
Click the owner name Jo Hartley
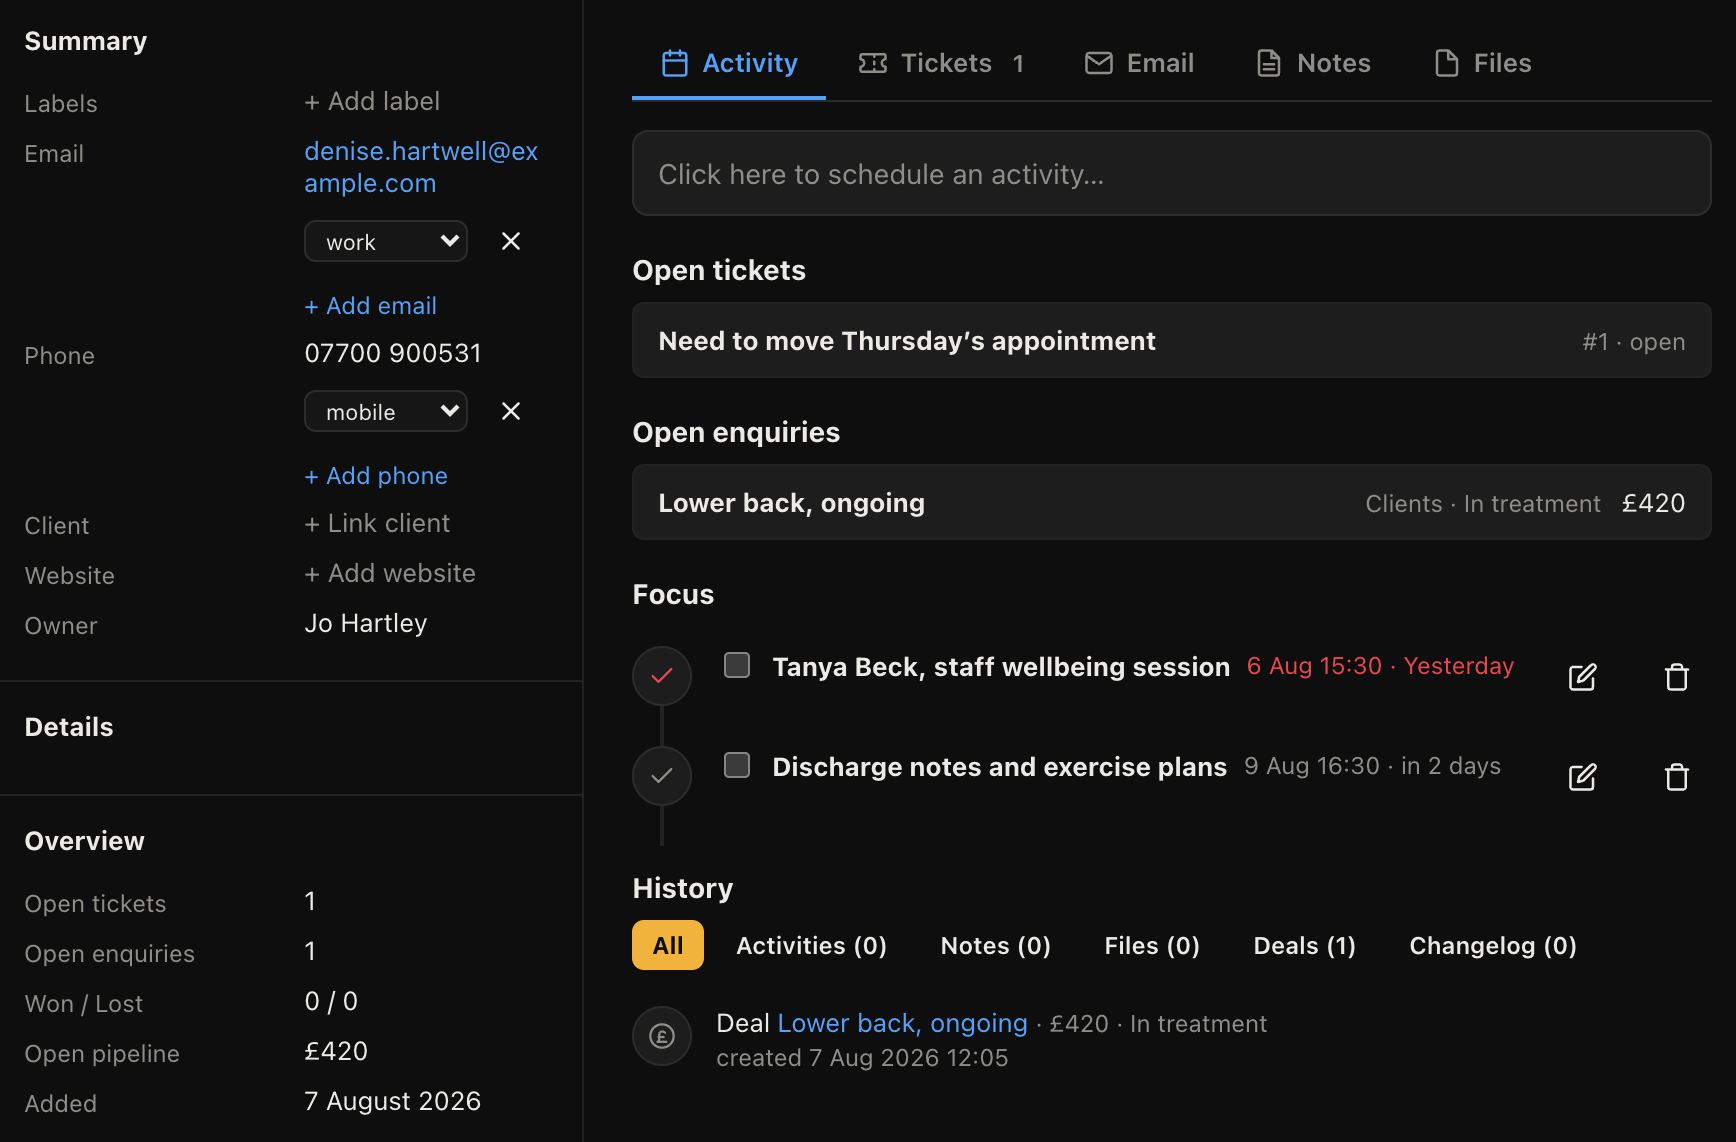coord(366,623)
